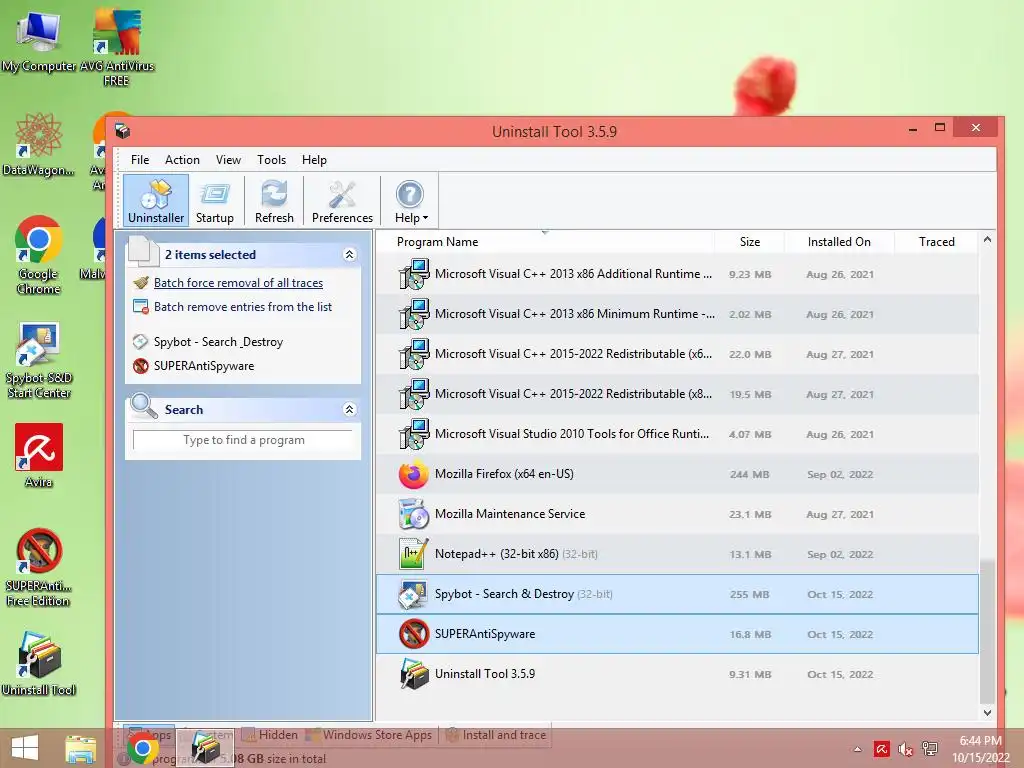Viewport: 1024px width, 768px height.
Task: Sort by Installed On column header
Action: pyautogui.click(x=839, y=242)
